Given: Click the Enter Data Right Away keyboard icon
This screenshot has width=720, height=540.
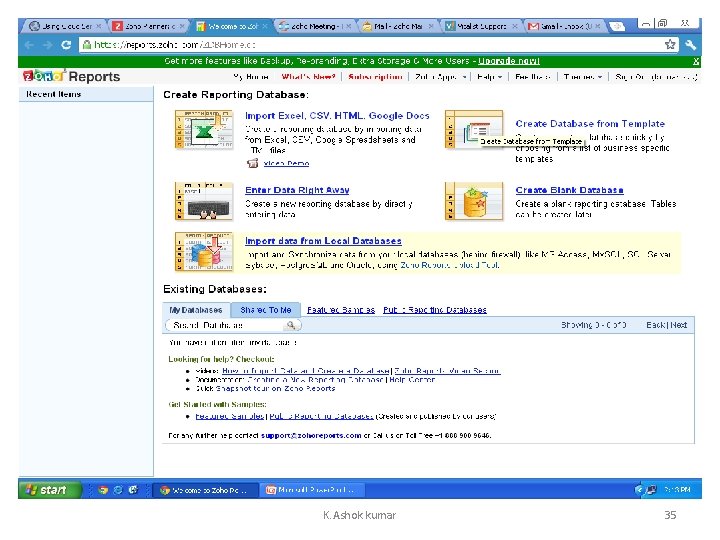Looking at the screenshot, I should [203, 201].
